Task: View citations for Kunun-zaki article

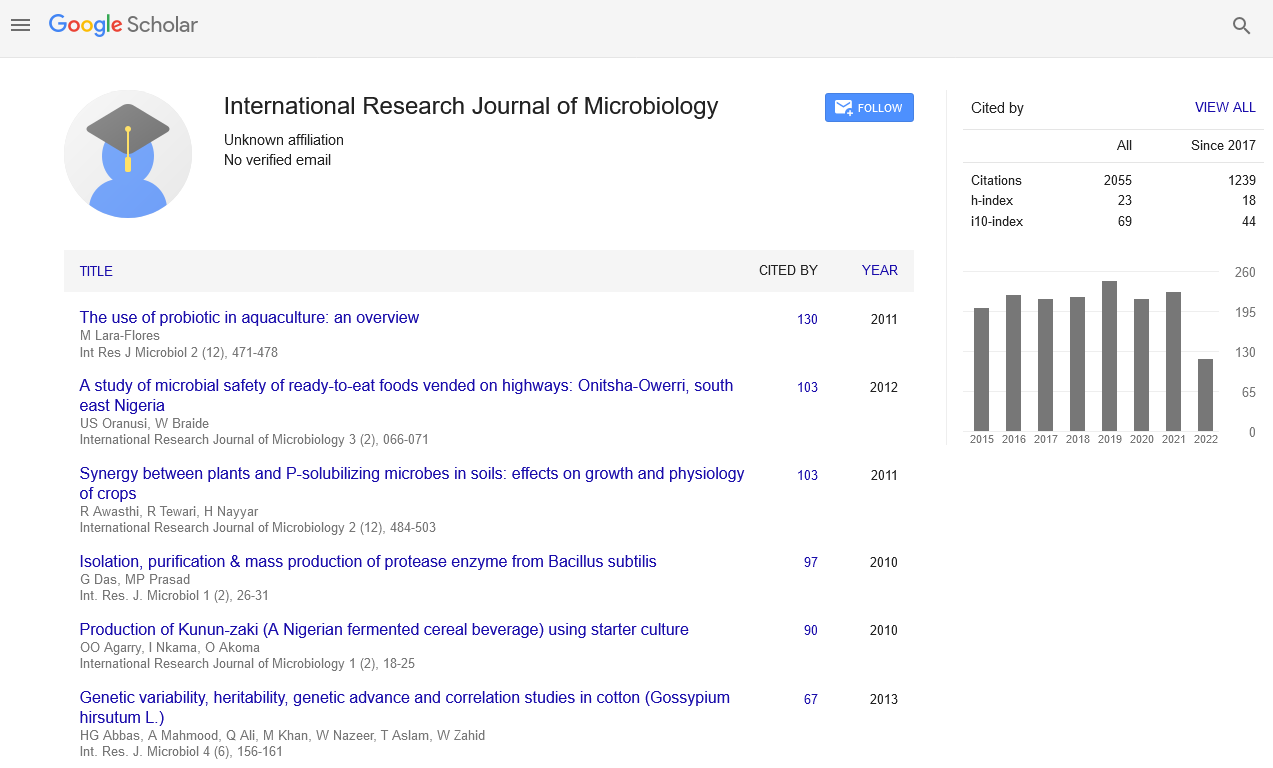Action: click(x=810, y=630)
